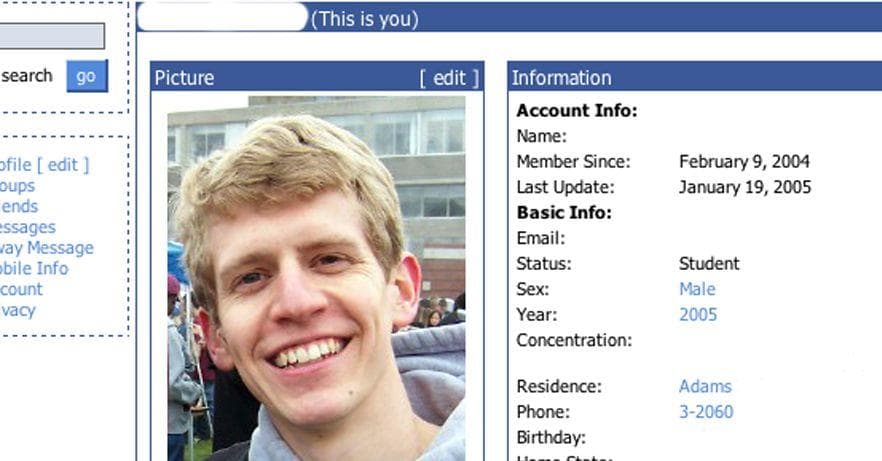The width and height of the screenshot is (882, 461).
Task: Open Account settings sidebar link
Action: (x=21, y=289)
